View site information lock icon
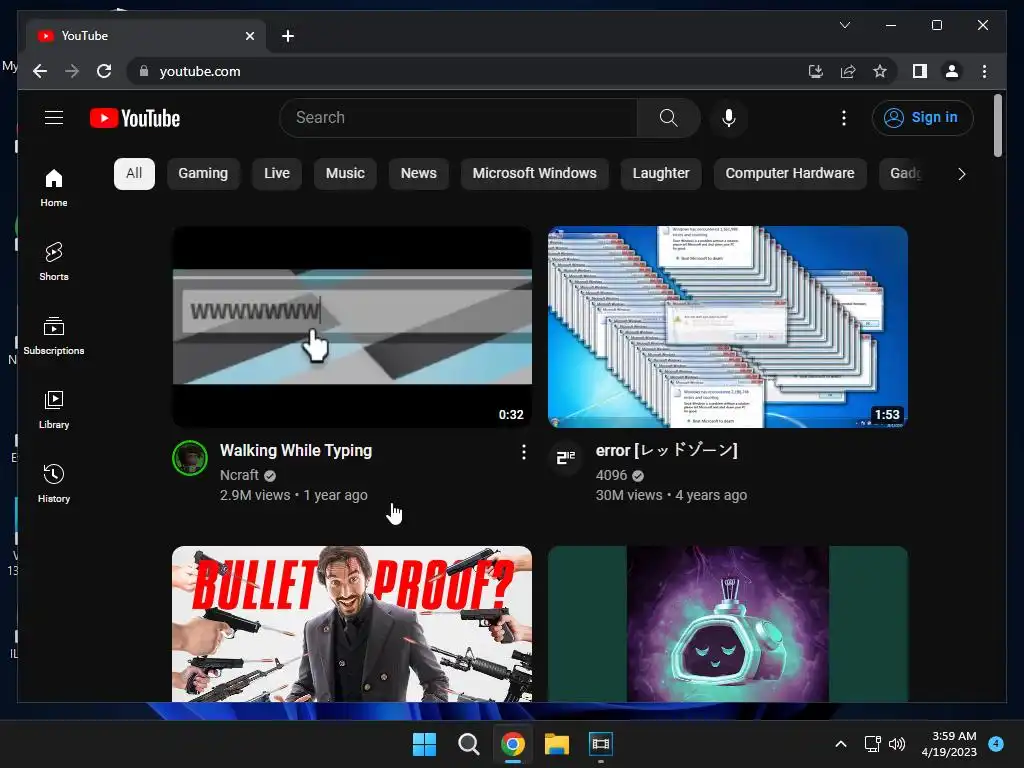The width and height of the screenshot is (1024, 768). pyautogui.click(x=144, y=71)
